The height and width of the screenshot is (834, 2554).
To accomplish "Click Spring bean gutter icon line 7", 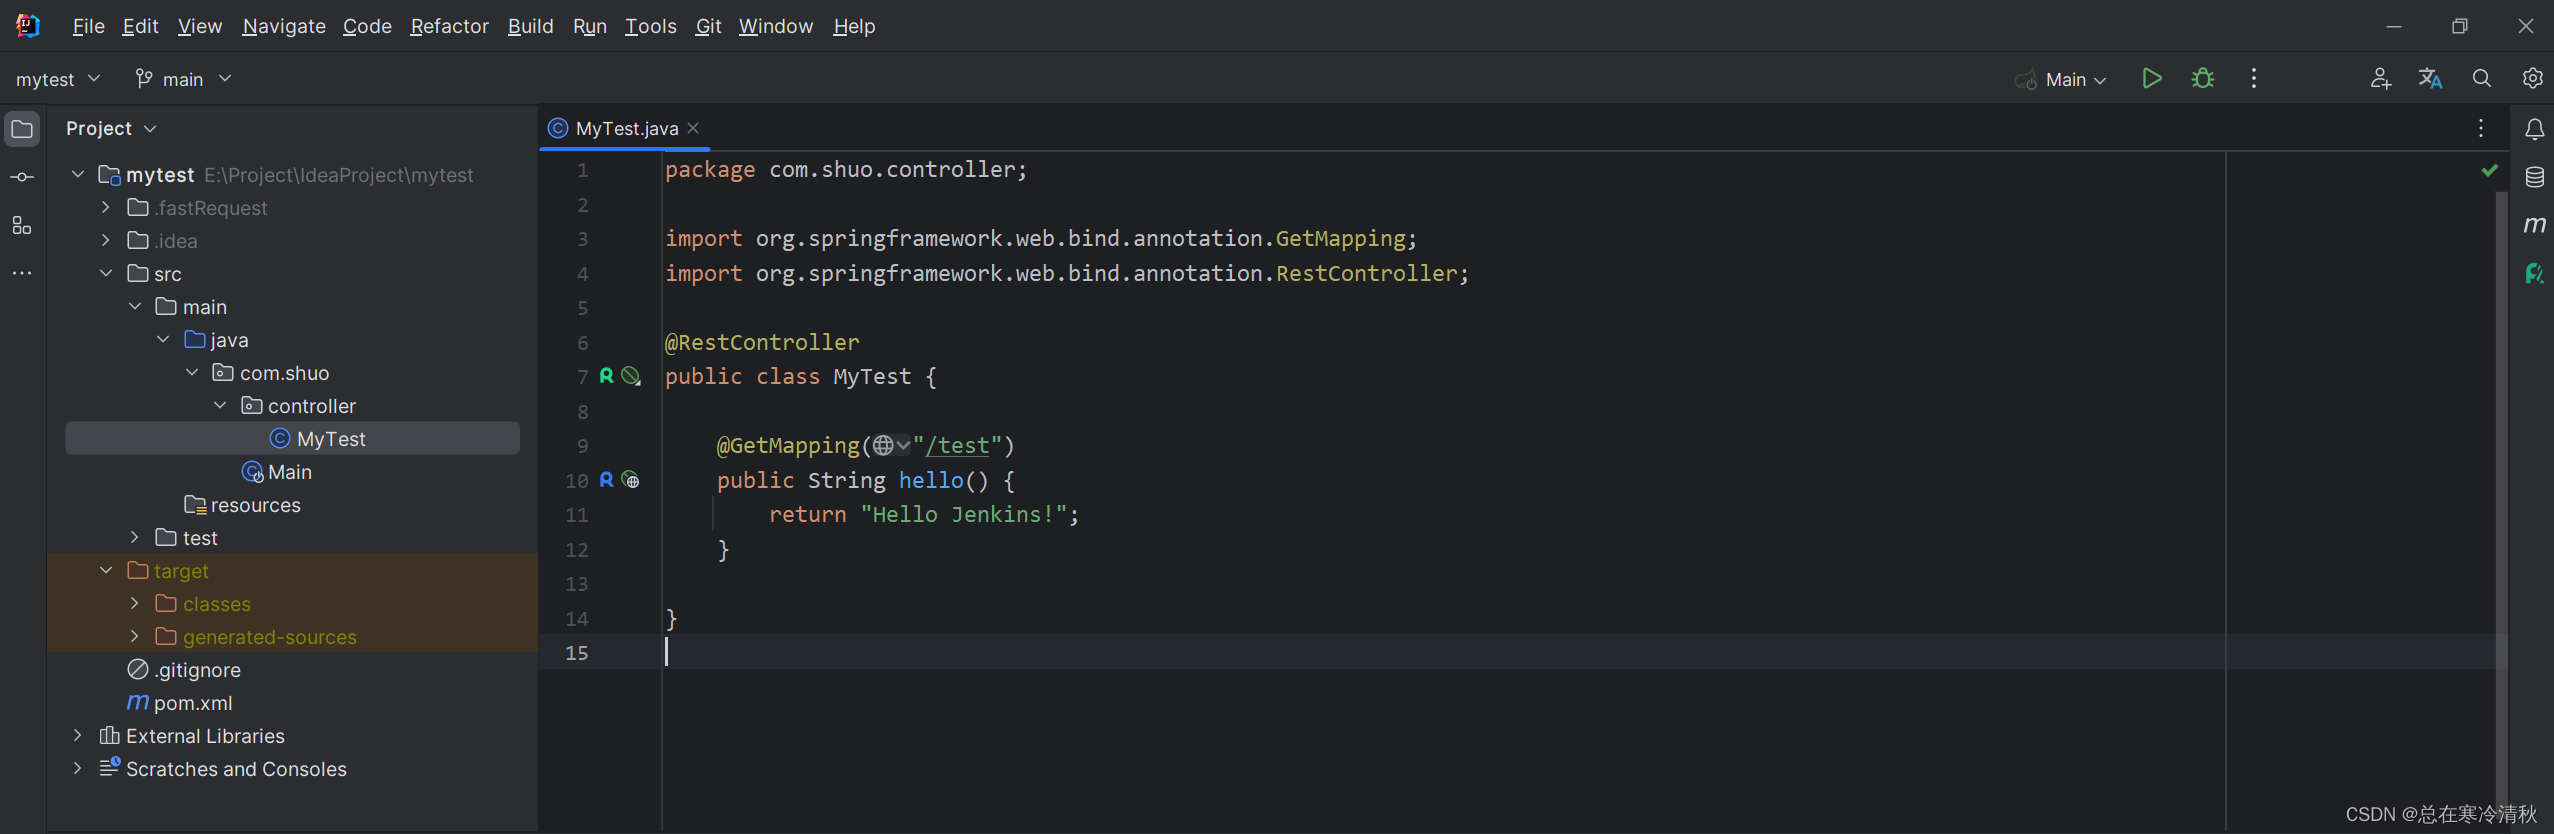I will tap(631, 376).
